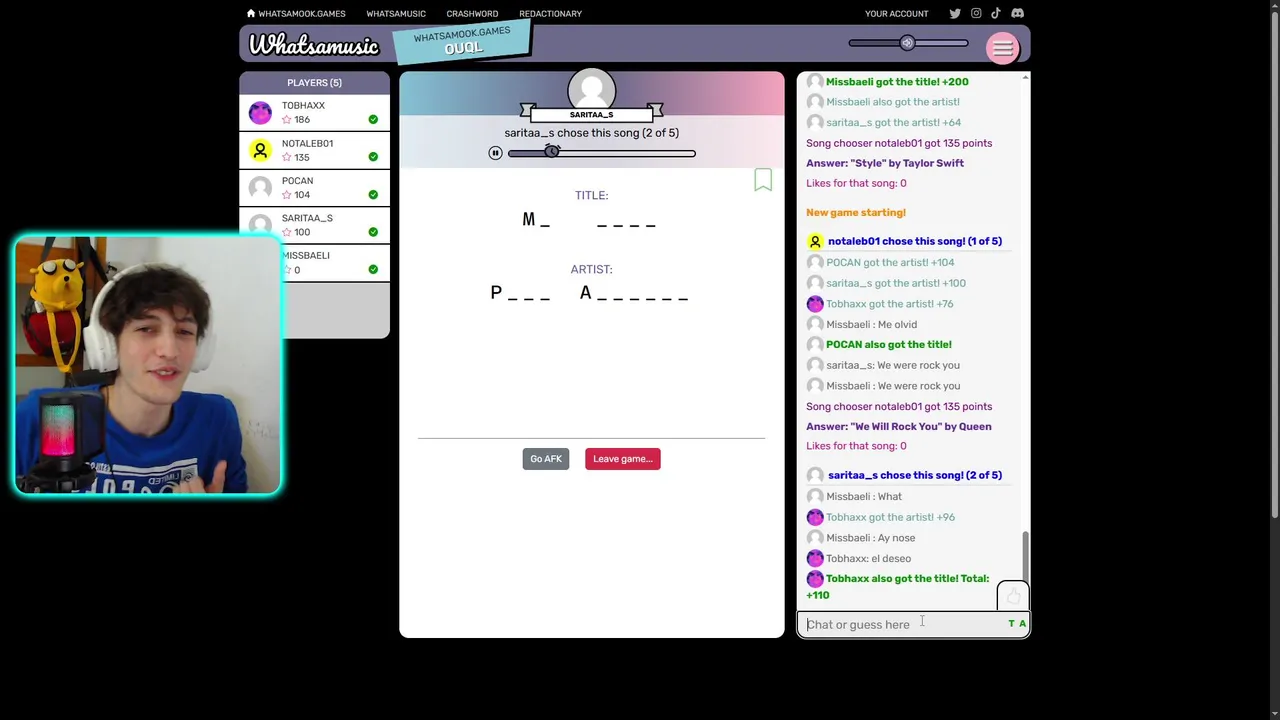Click the TITLE hint 'M _ _ _ _ _'
The height and width of the screenshot is (720, 1280).
pyautogui.click(x=590, y=220)
